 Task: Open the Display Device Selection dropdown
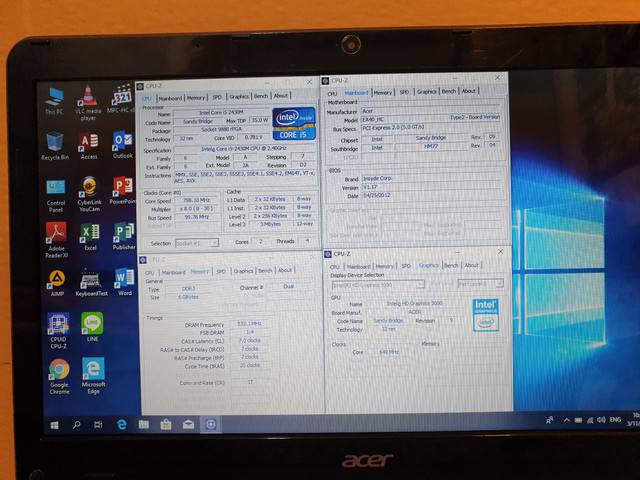[378, 284]
